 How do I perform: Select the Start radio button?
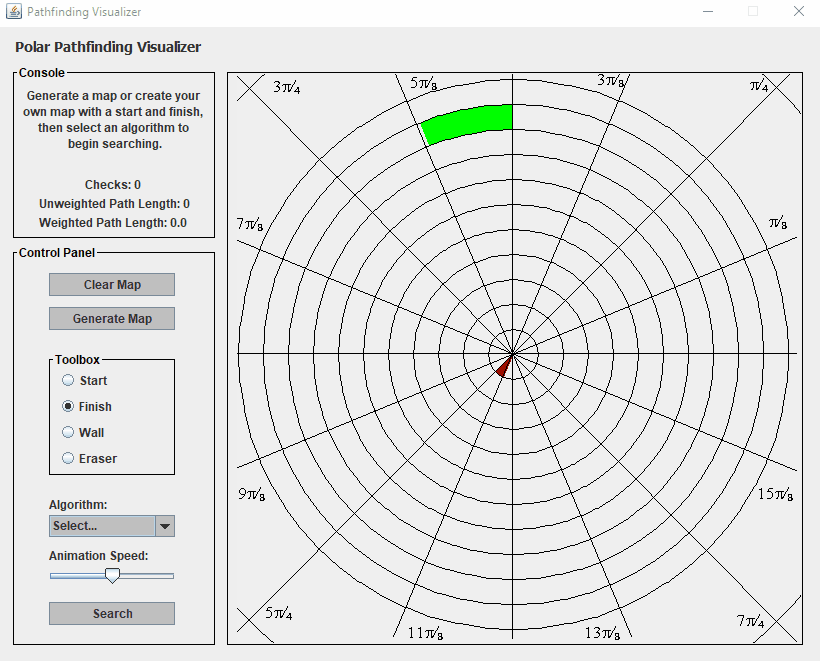(x=68, y=380)
